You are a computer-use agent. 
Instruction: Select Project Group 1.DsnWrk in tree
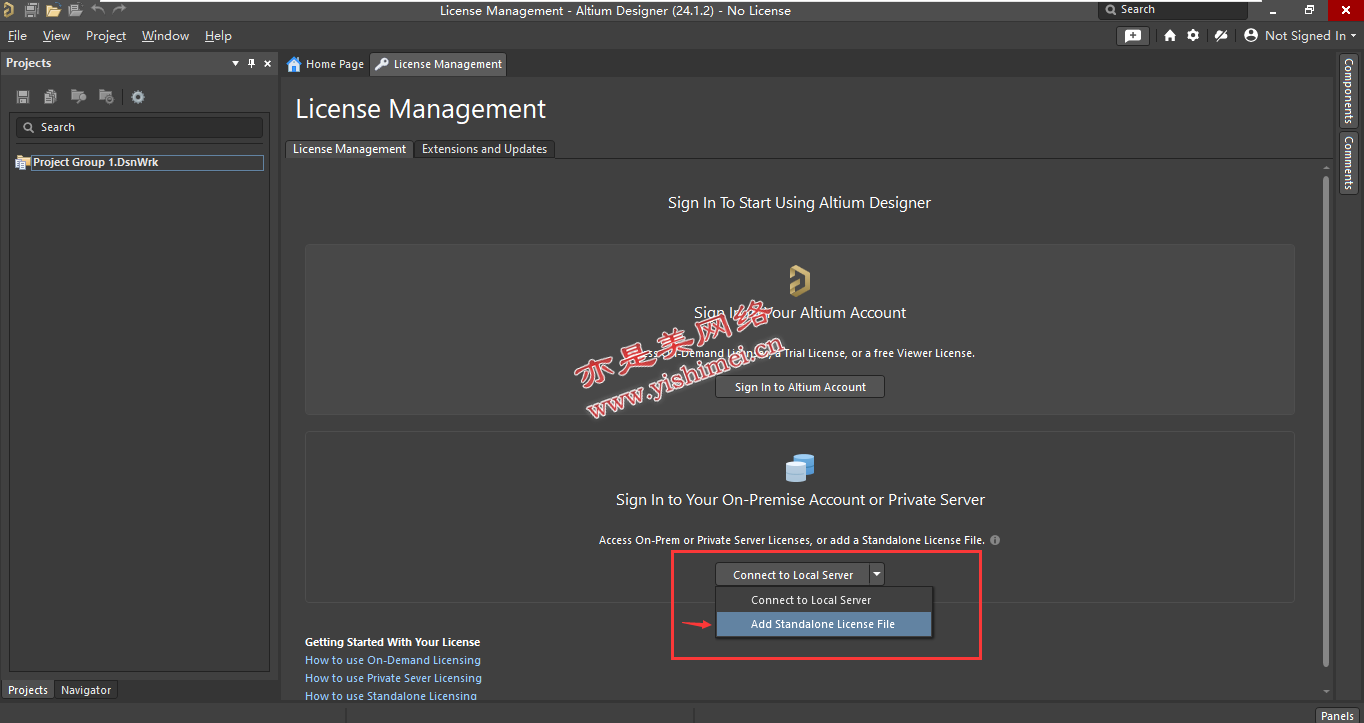(148, 162)
